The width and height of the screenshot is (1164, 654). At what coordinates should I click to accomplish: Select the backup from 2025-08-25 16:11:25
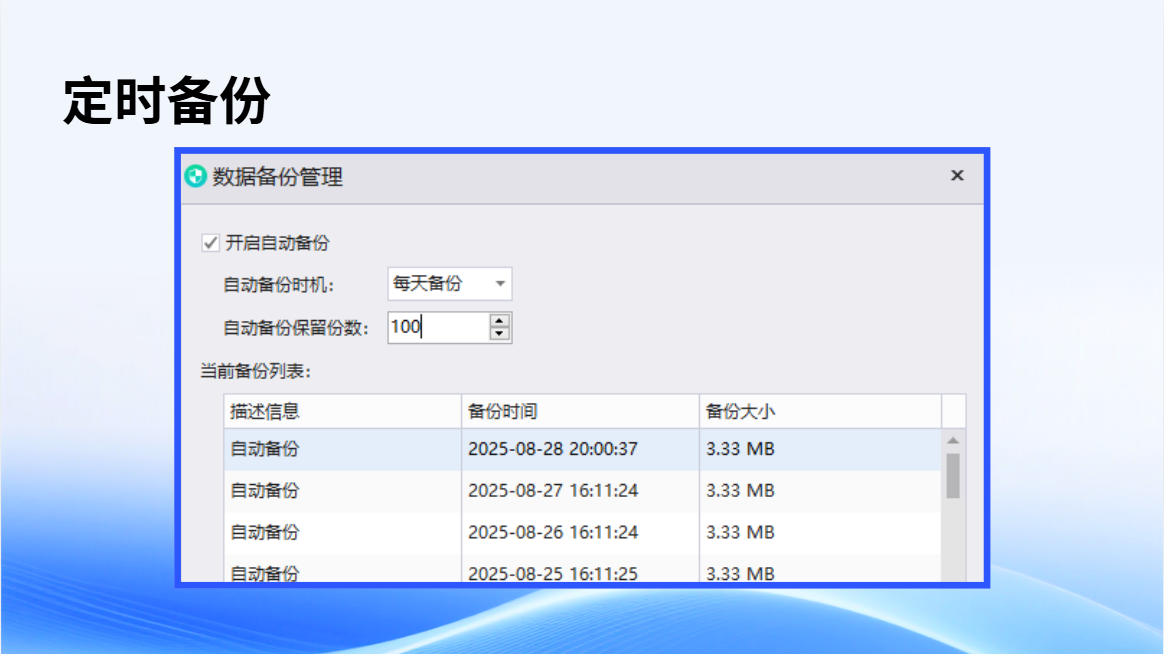583,572
